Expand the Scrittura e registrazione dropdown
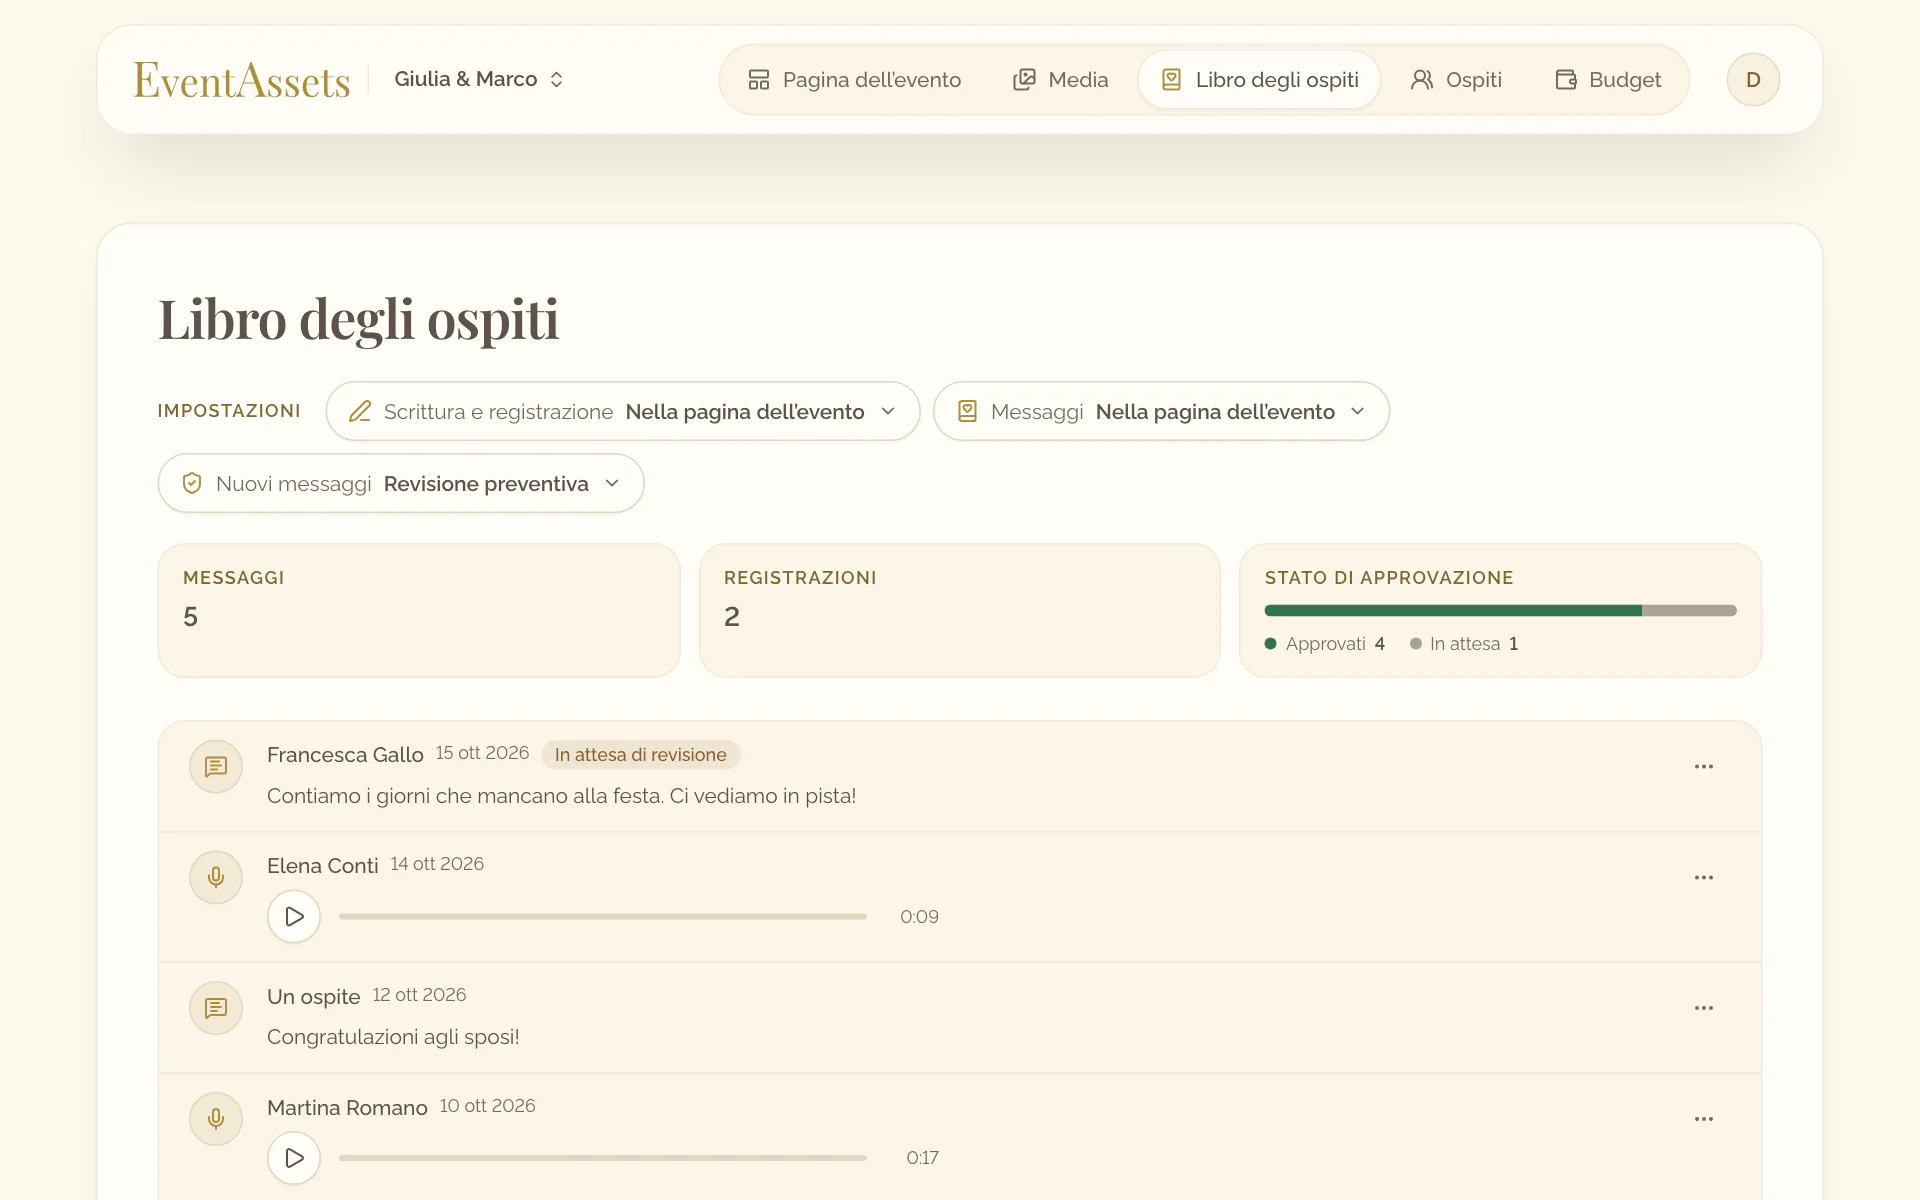The height and width of the screenshot is (1200, 1920). 623,411
